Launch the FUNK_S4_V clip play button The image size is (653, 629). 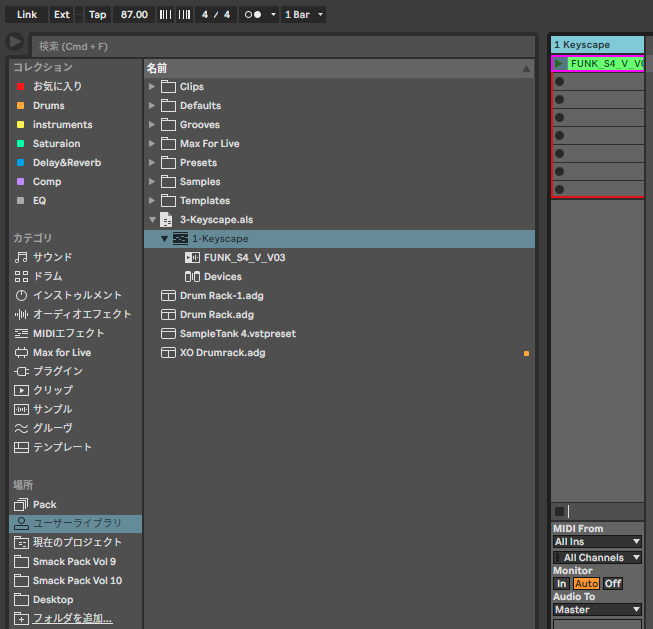click(x=560, y=63)
